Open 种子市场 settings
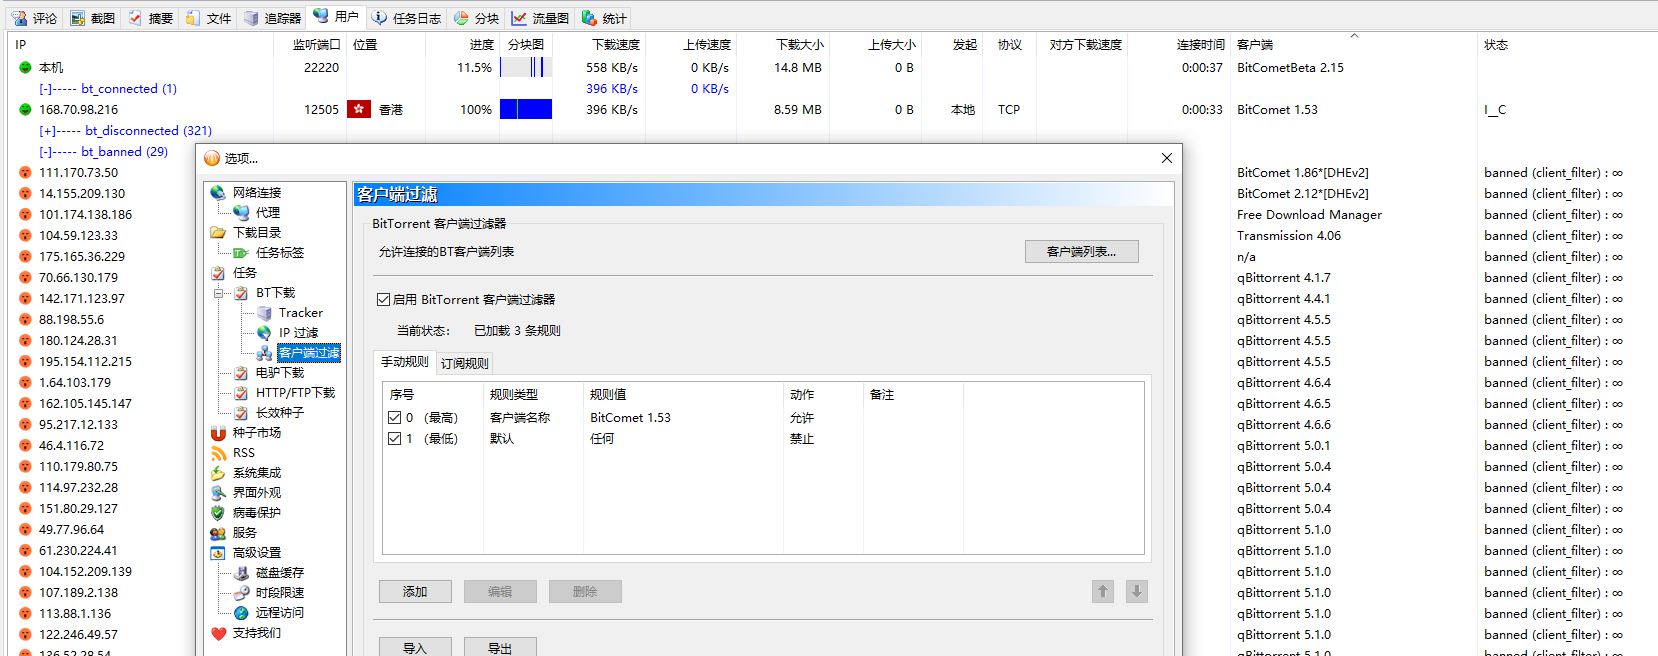 (257, 433)
